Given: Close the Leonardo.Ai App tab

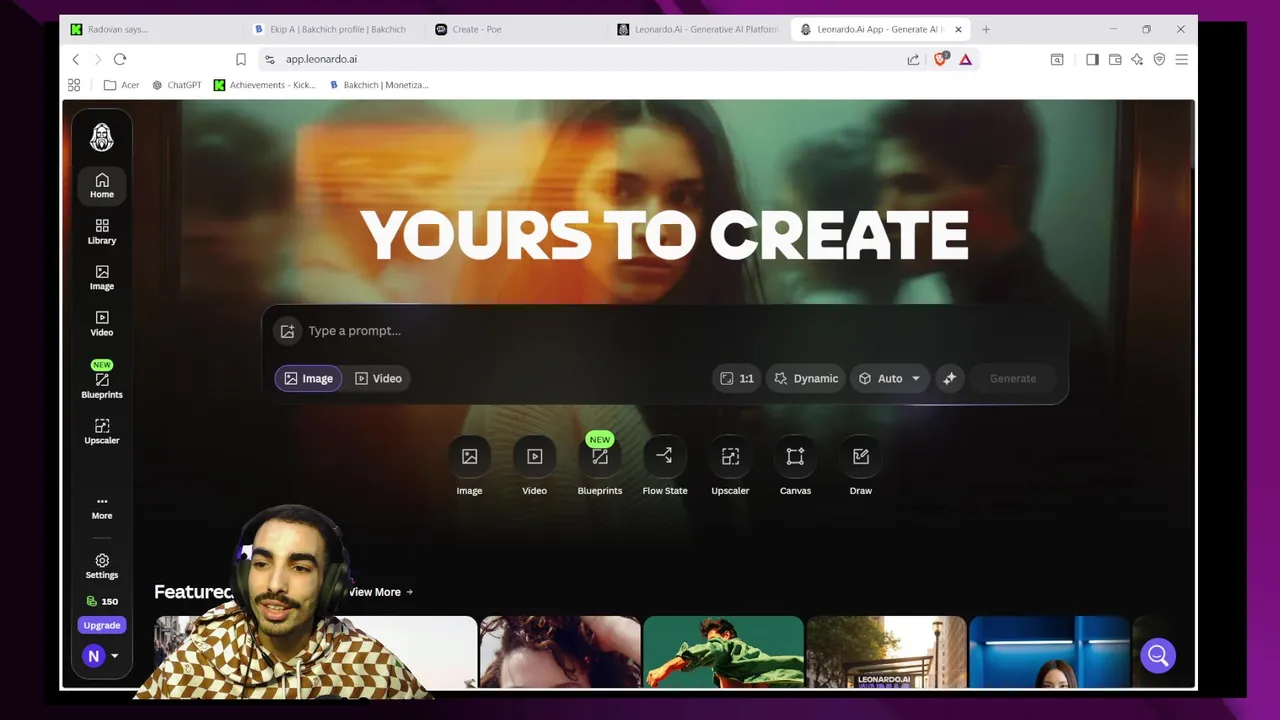Looking at the screenshot, I should 958,29.
